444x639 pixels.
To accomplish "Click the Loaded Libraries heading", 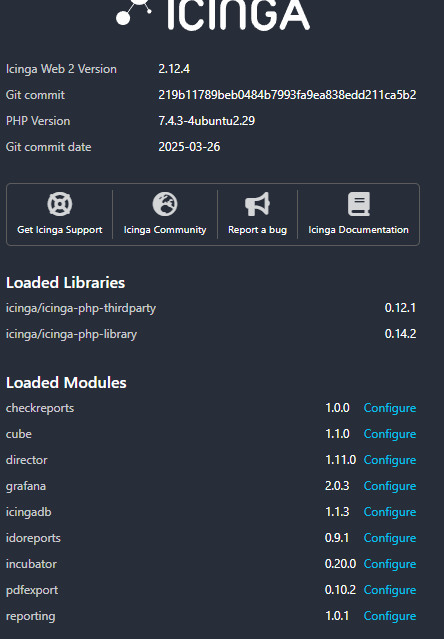I will tap(65, 283).
